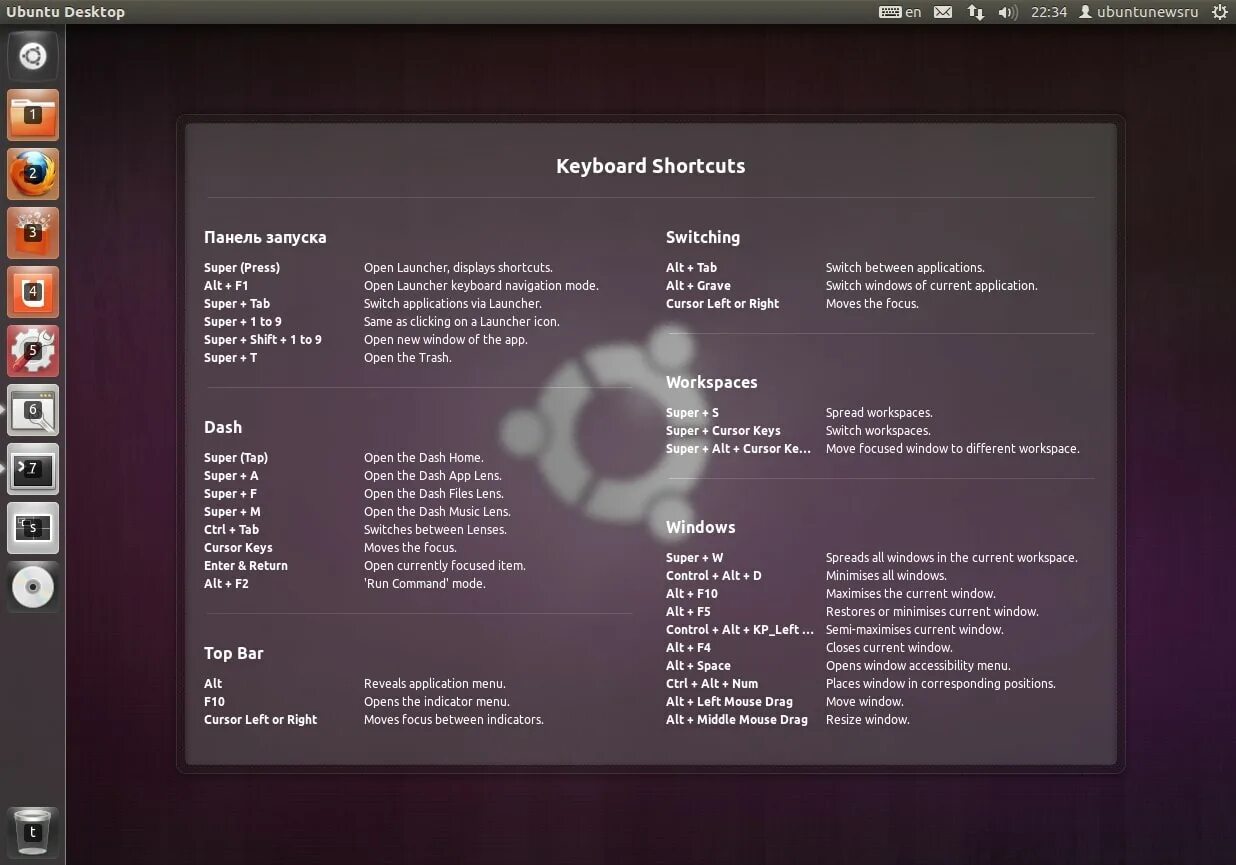The width and height of the screenshot is (1236, 865).
Task: Click 'Open the Trash.' description
Action: 408,358
